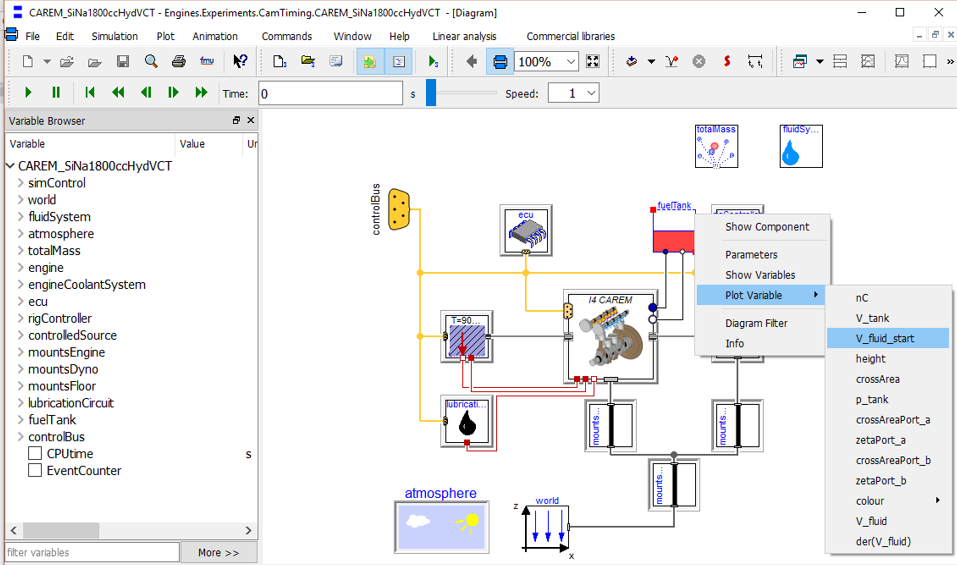Expand the fuelTank tree node

(20, 420)
